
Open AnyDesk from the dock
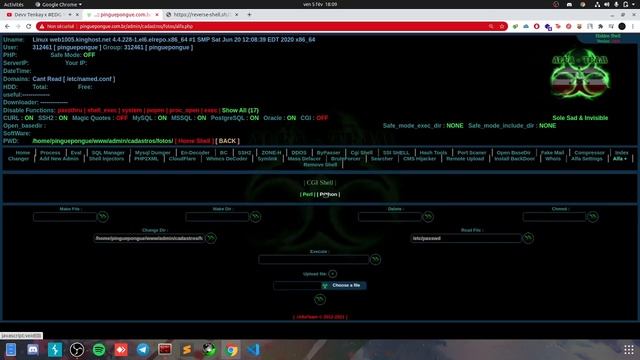[121, 350]
